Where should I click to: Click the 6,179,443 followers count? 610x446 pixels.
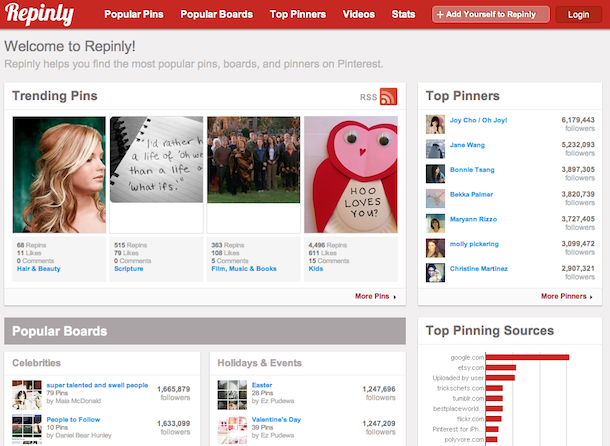coord(578,124)
